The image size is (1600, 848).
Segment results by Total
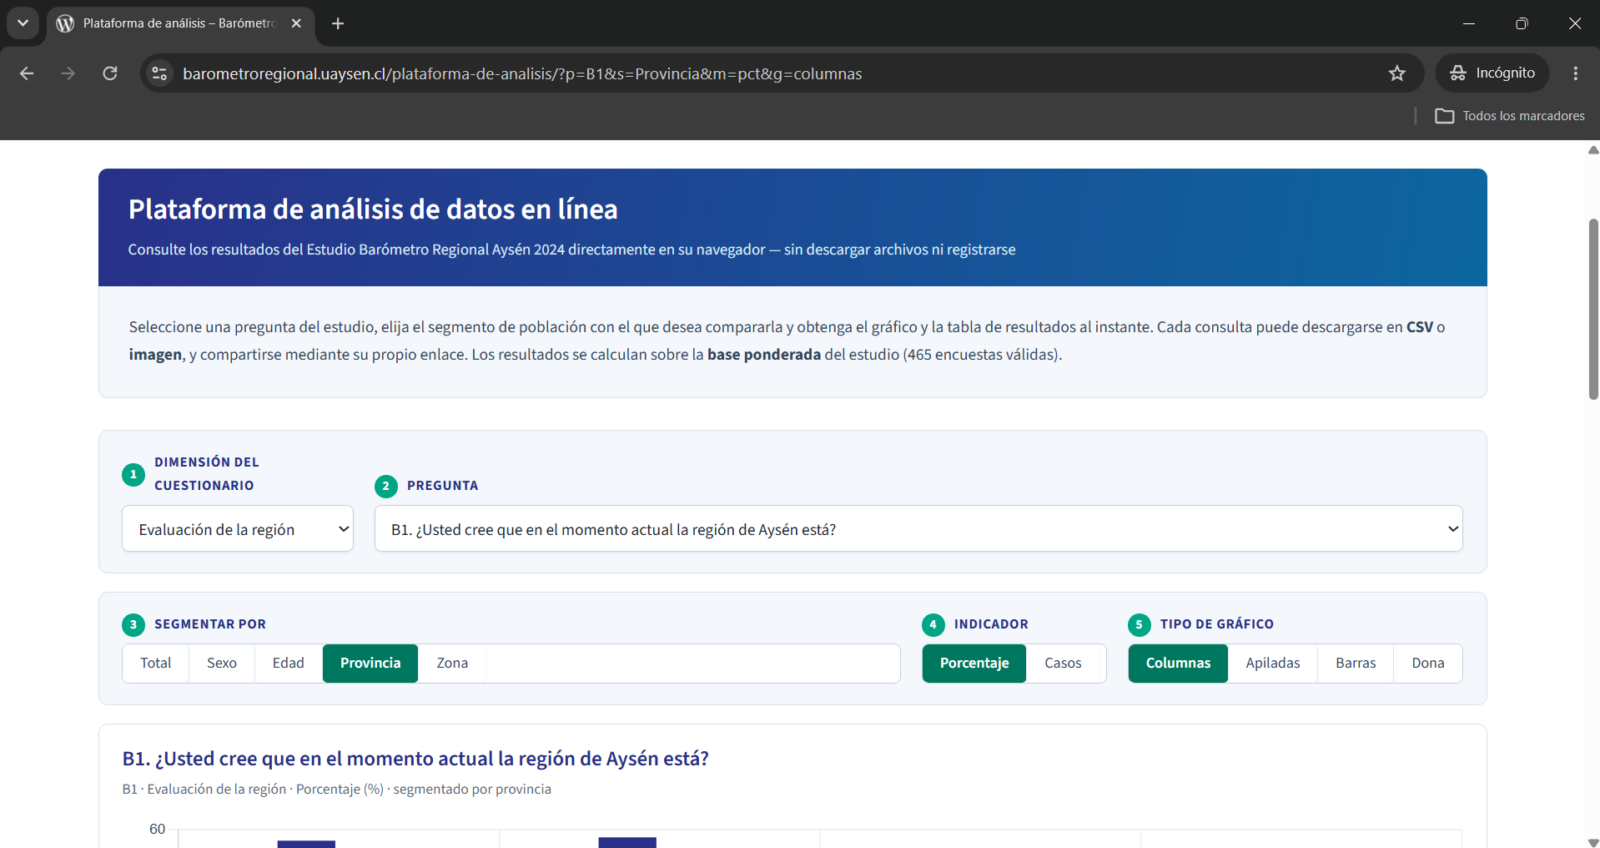coord(156,663)
